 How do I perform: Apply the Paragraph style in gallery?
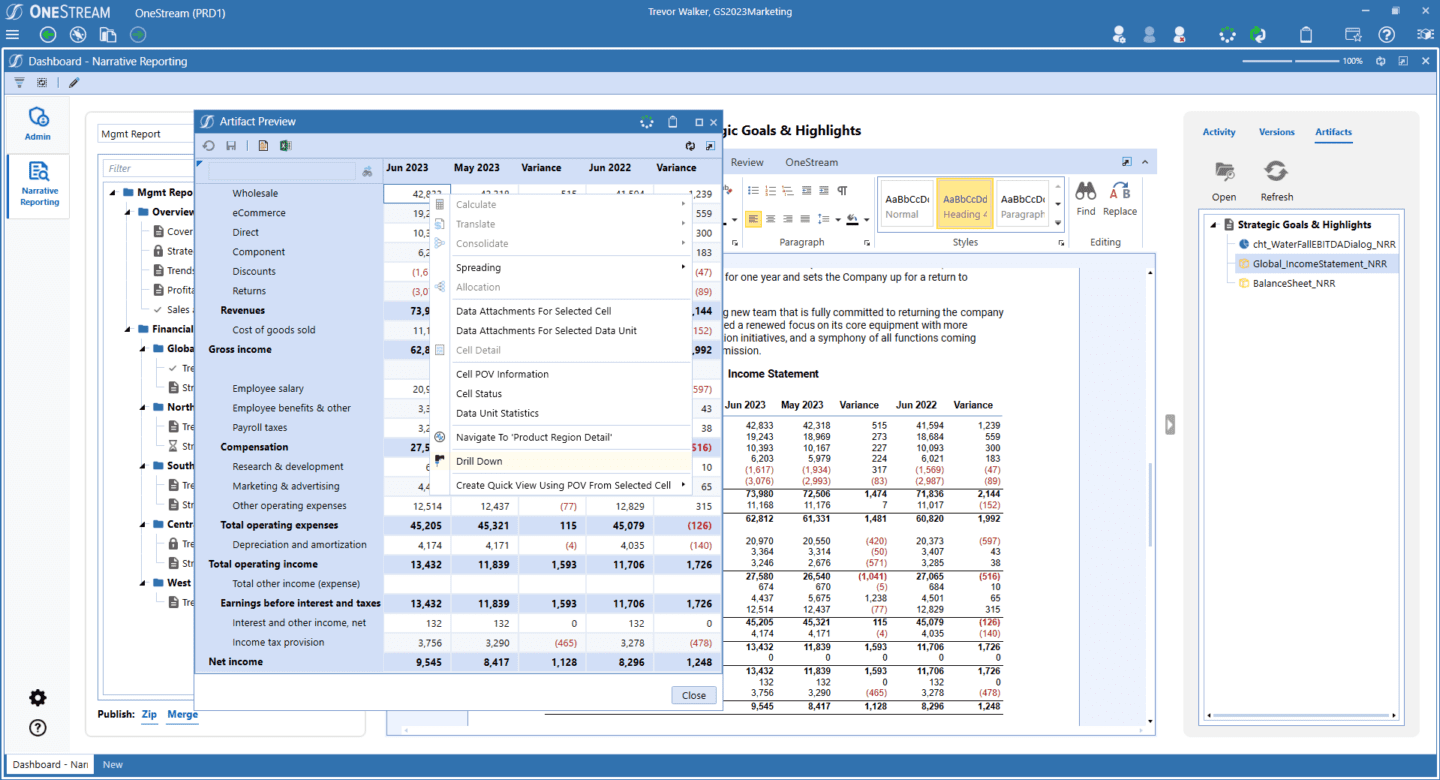pos(1022,203)
